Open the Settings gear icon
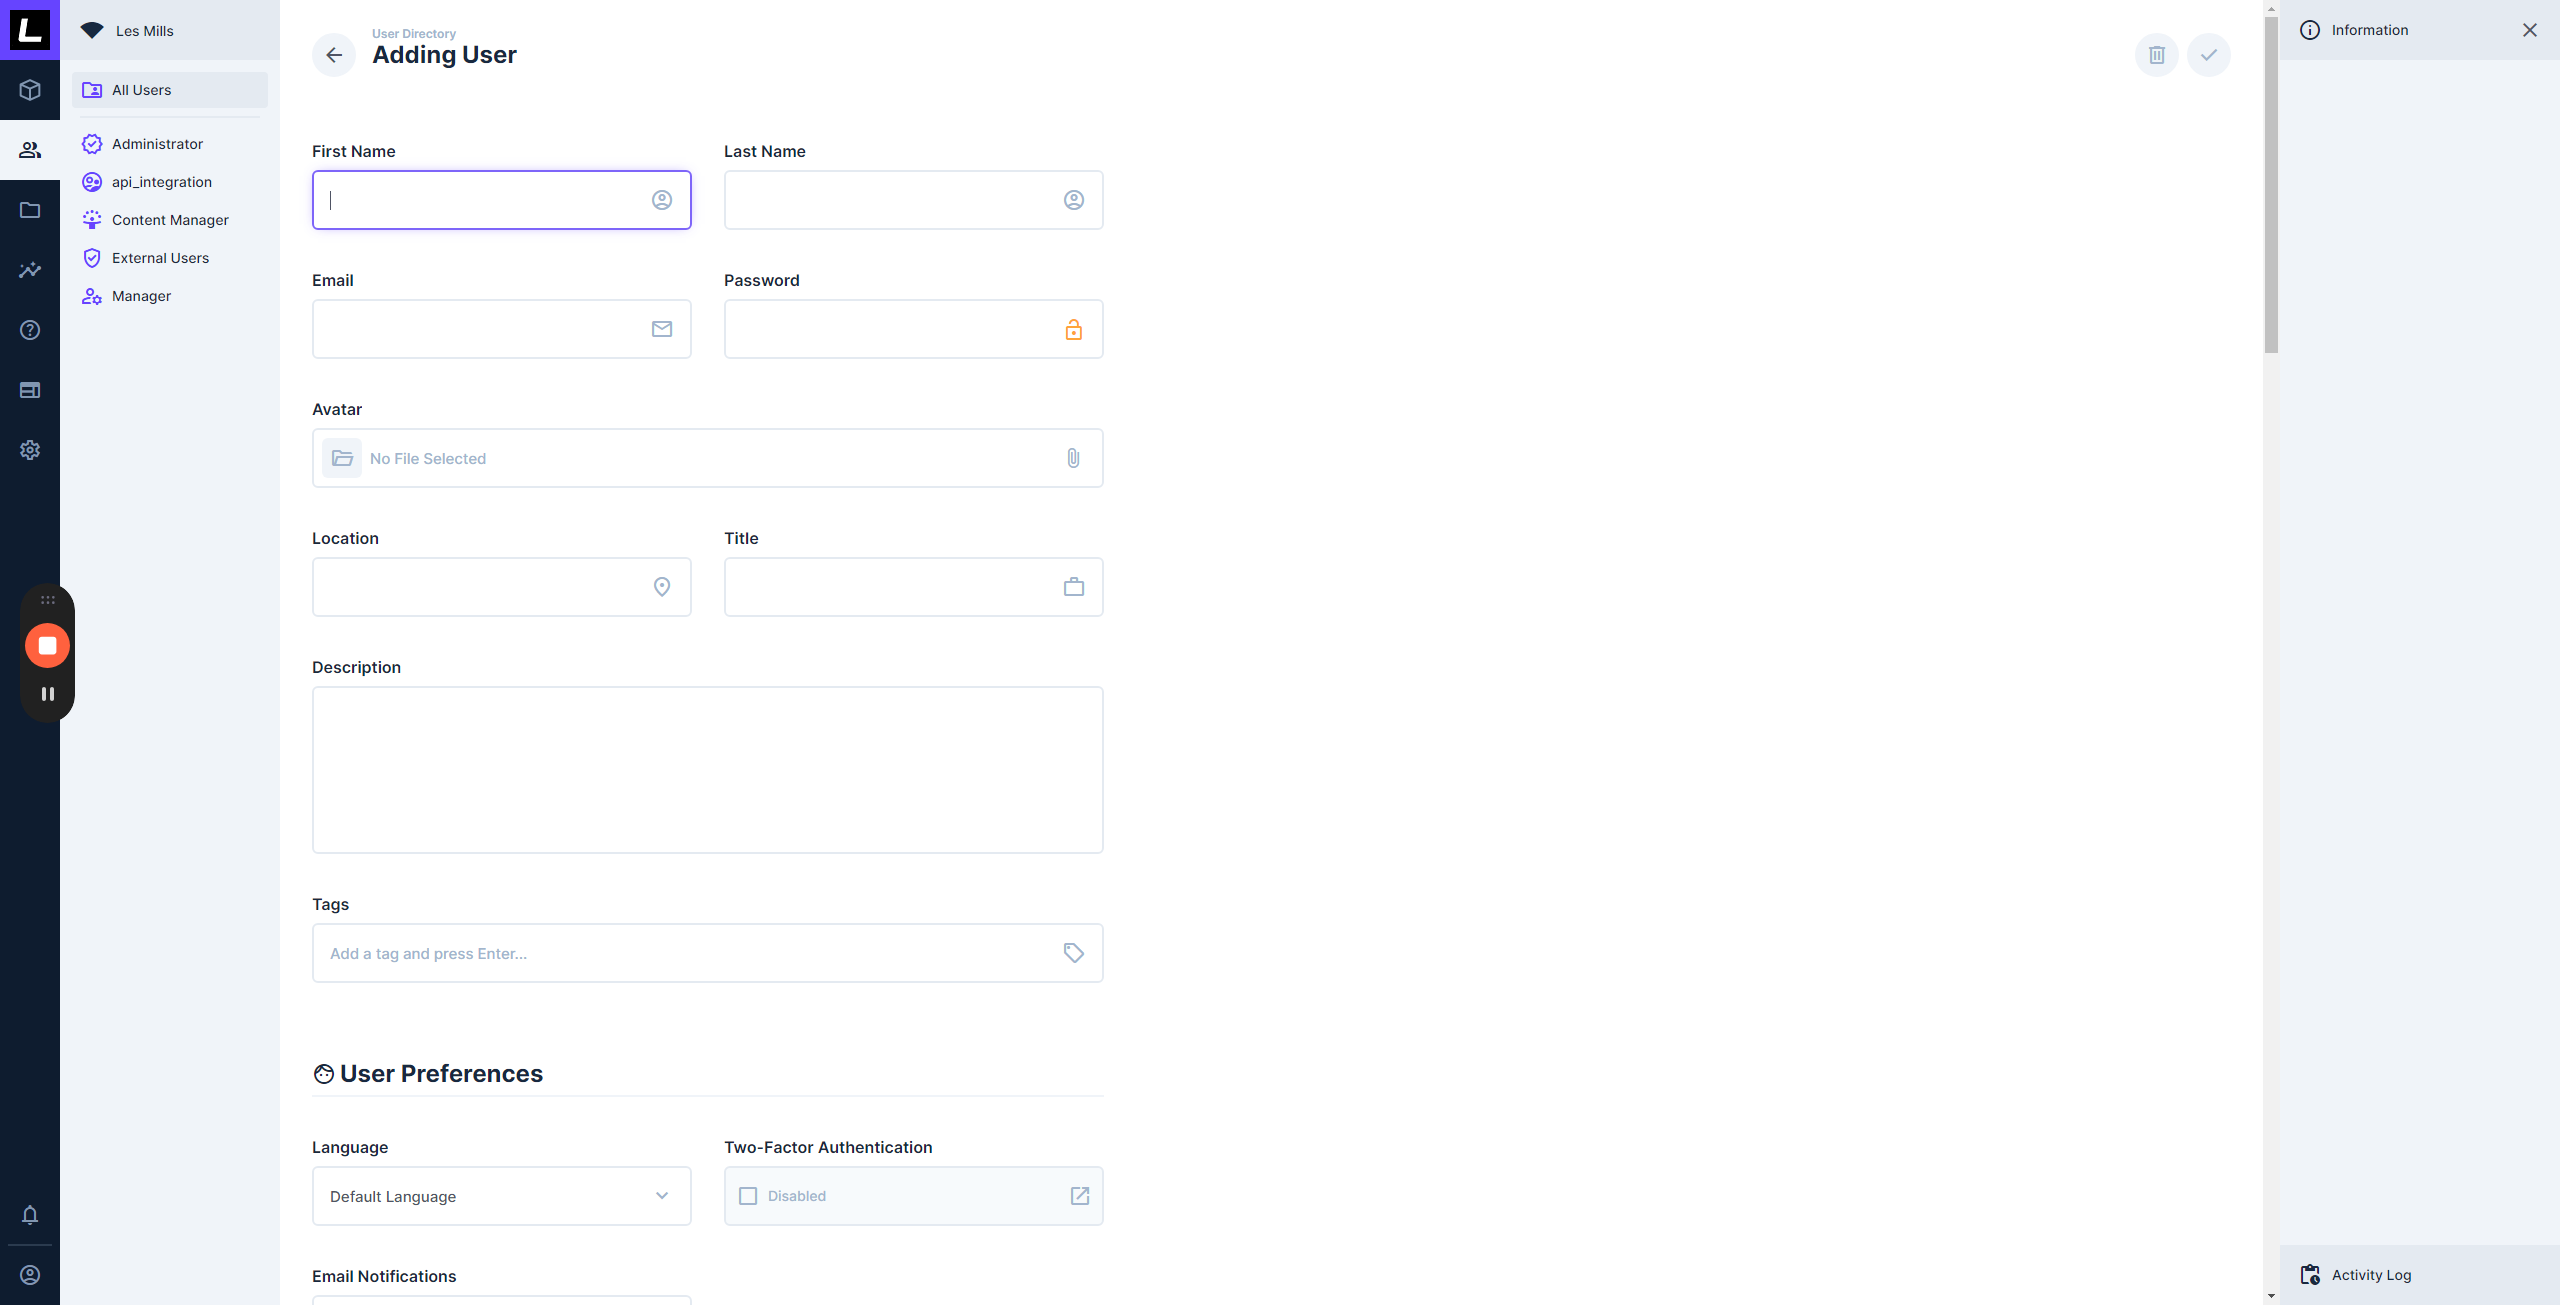 30,450
